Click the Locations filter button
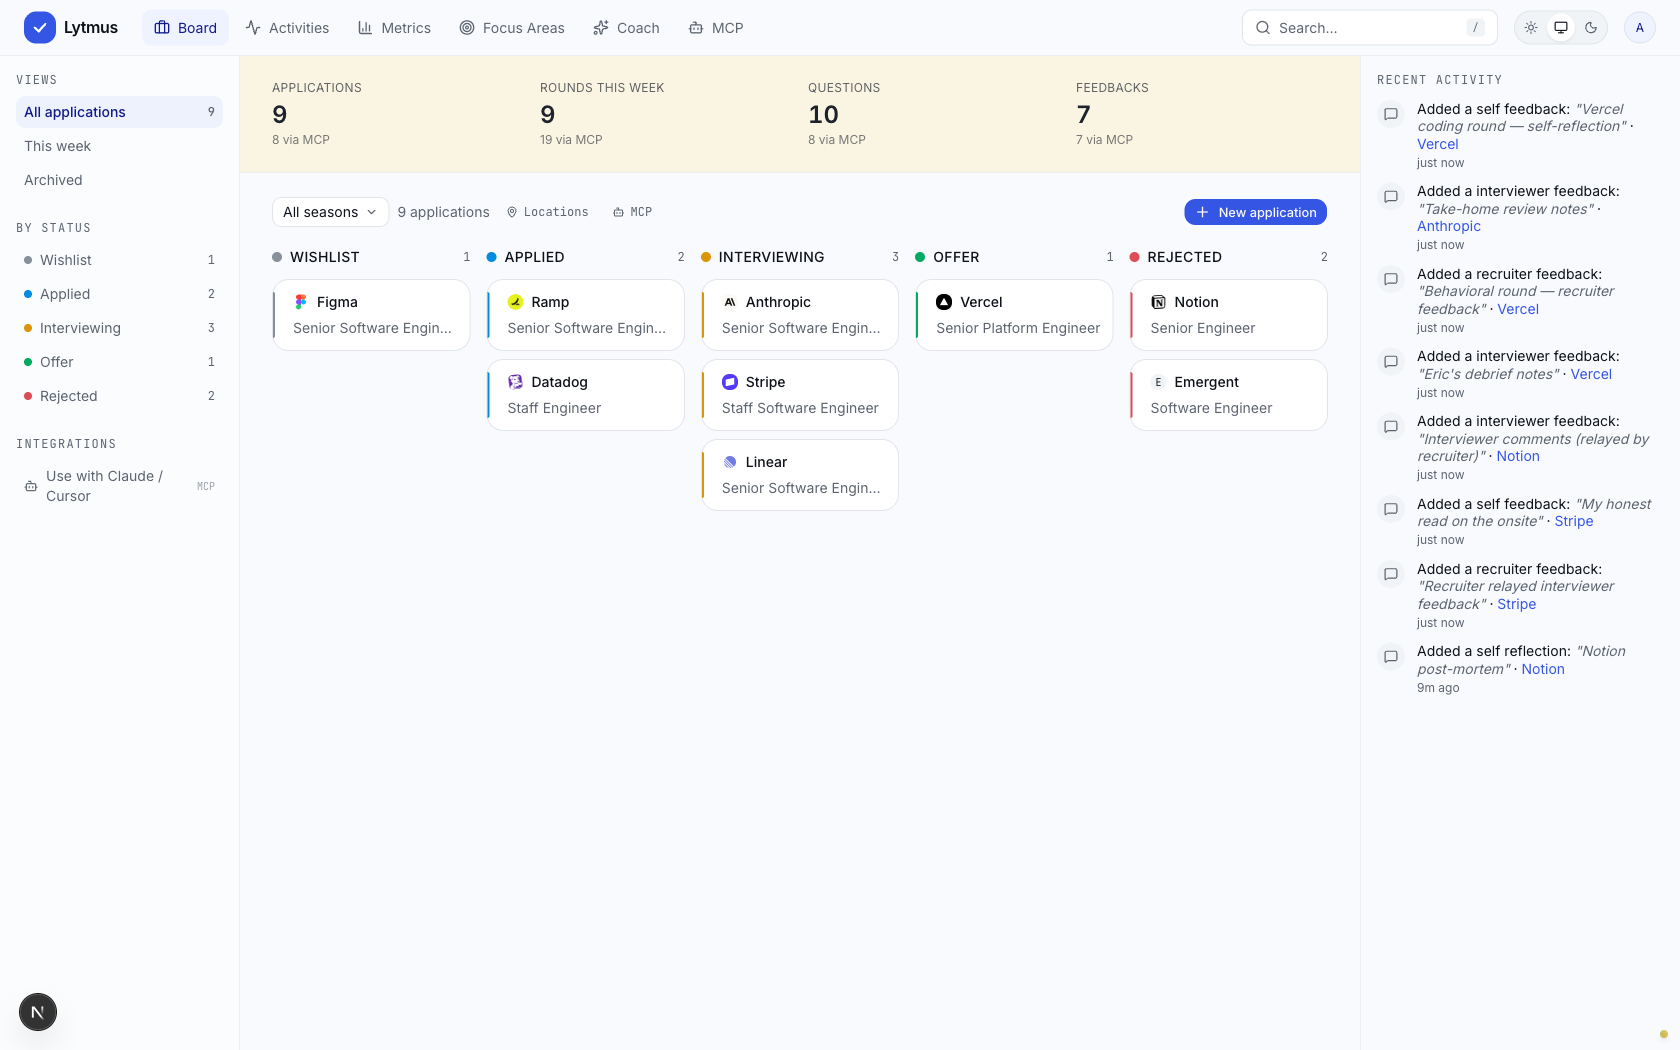1680x1050 pixels. 547,212
